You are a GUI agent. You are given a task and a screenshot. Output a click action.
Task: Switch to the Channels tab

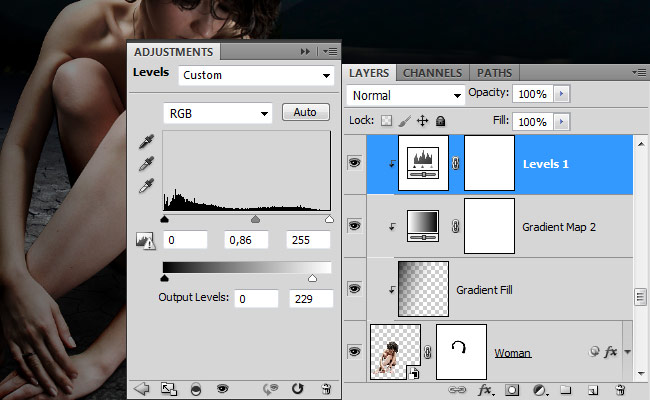tap(432, 73)
